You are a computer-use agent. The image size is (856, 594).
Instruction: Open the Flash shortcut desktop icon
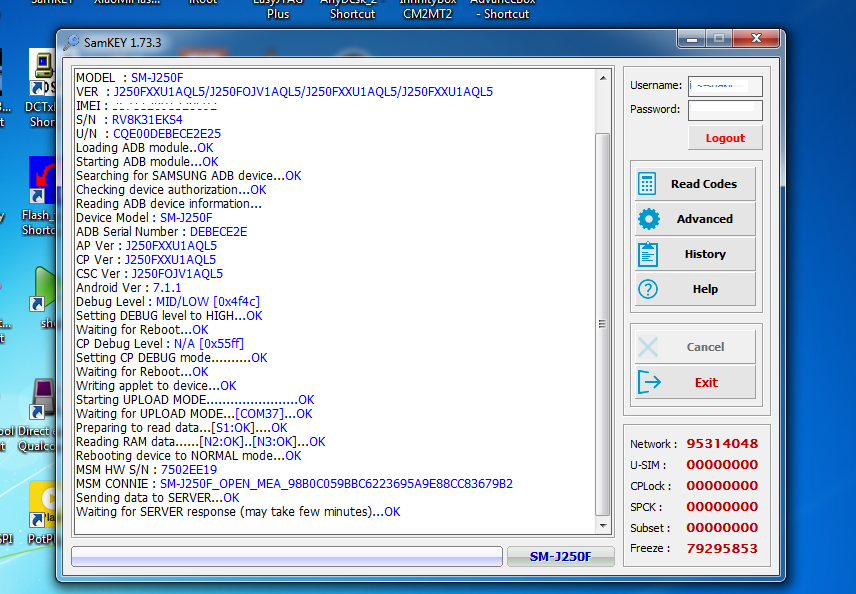pyautogui.click(x=41, y=180)
